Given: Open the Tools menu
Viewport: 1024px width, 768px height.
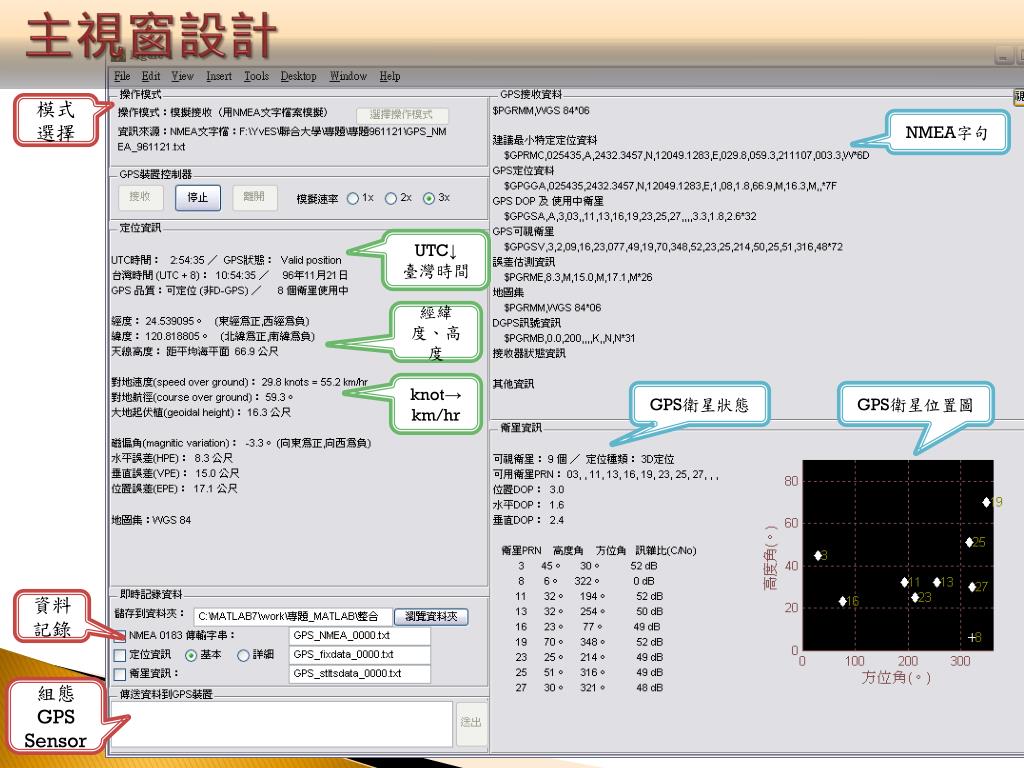Looking at the screenshot, I should 256,76.
